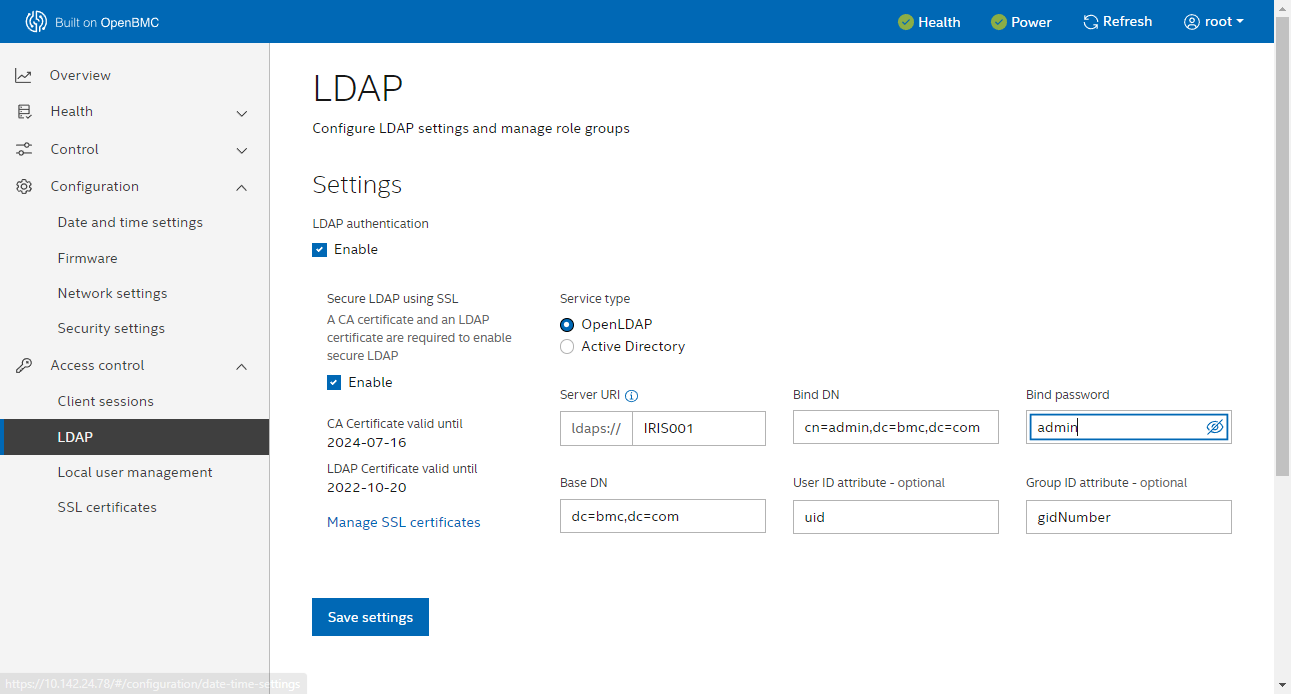Select the LDAP sidebar item
Image resolution: width=1291 pixels, height=694 pixels.
134,437
